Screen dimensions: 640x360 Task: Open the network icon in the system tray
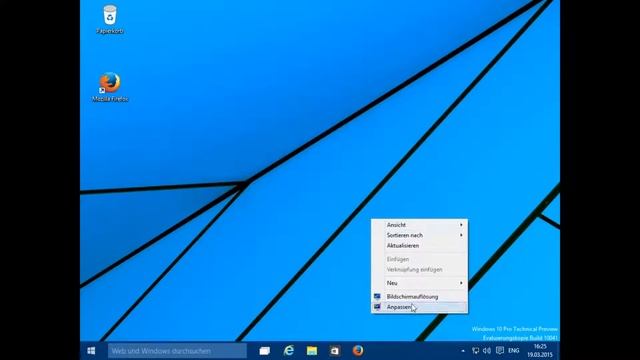coord(476,351)
